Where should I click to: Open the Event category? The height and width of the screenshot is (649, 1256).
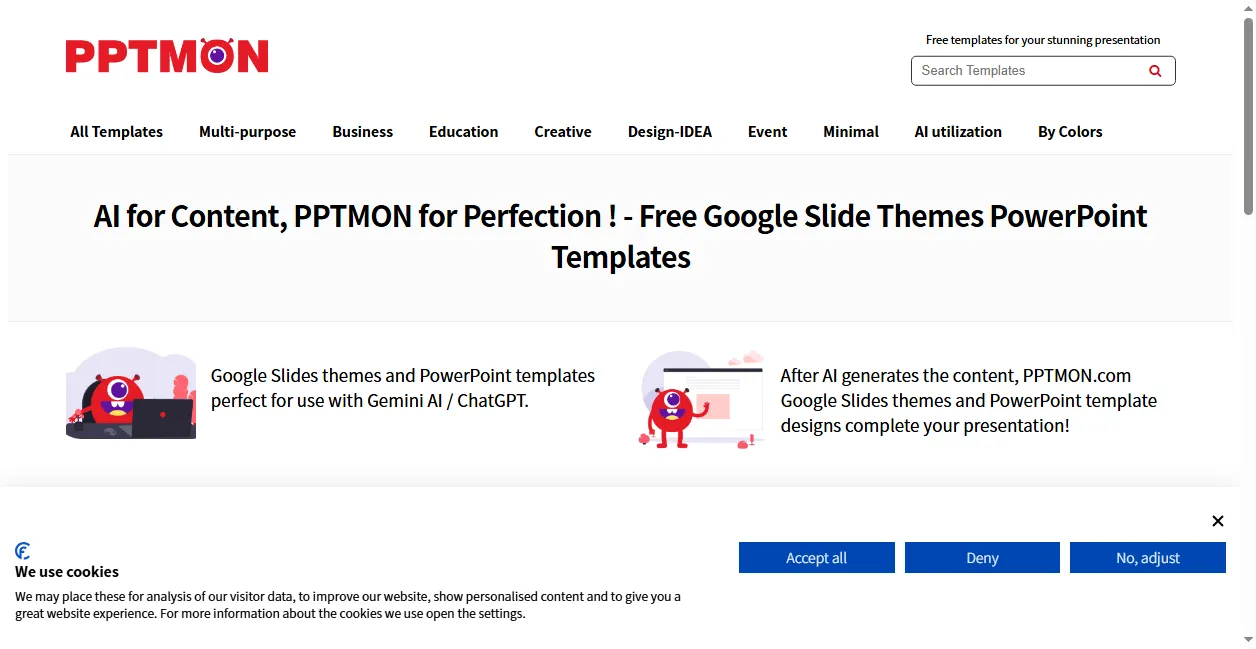767,132
